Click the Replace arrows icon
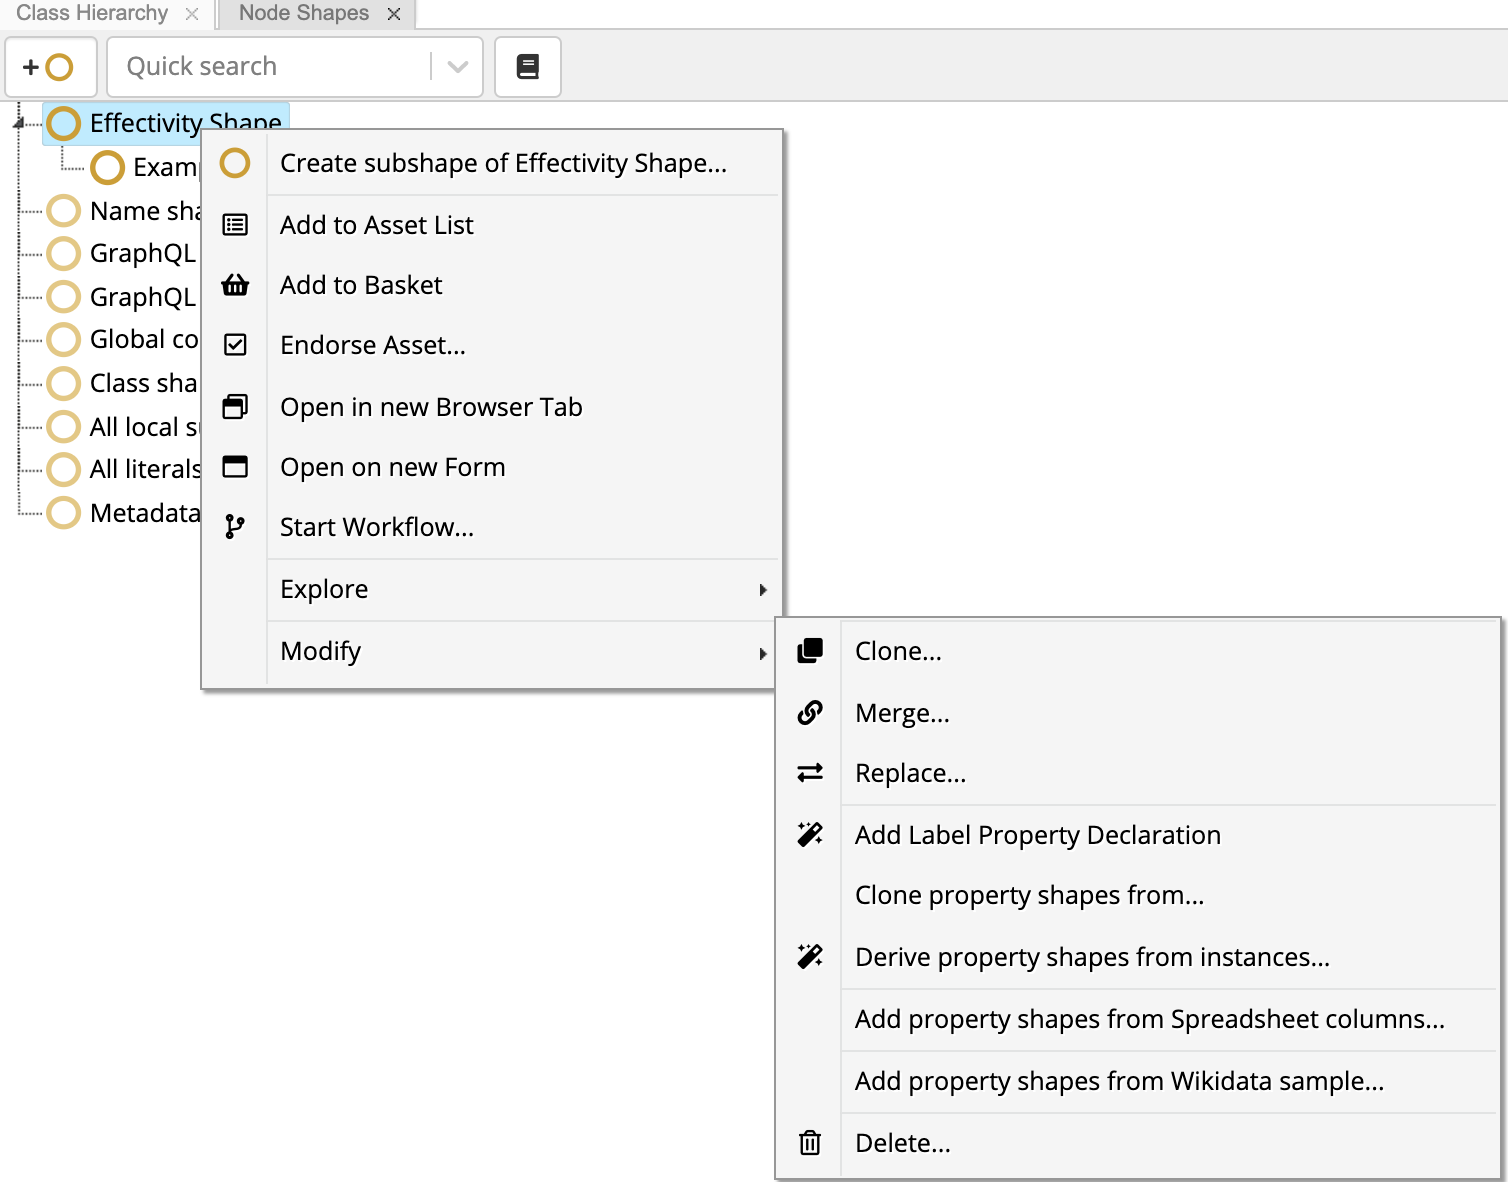This screenshot has height=1182, width=1508. (x=810, y=773)
